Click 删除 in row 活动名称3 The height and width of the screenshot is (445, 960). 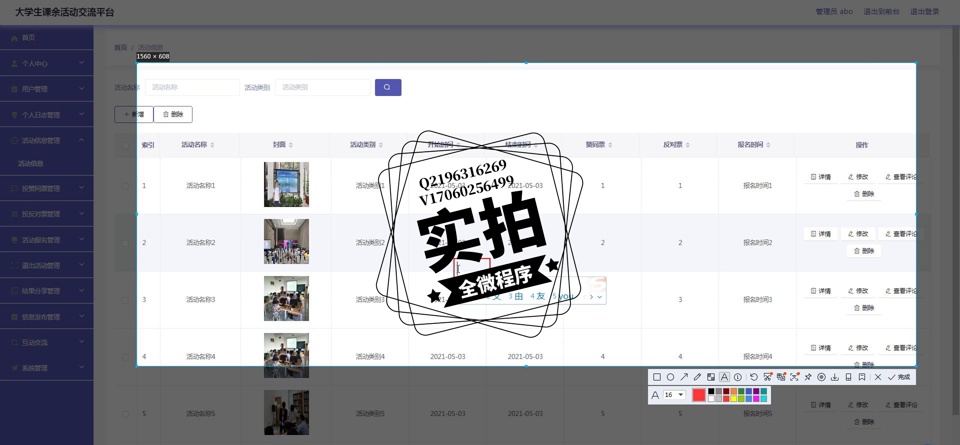tap(864, 308)
